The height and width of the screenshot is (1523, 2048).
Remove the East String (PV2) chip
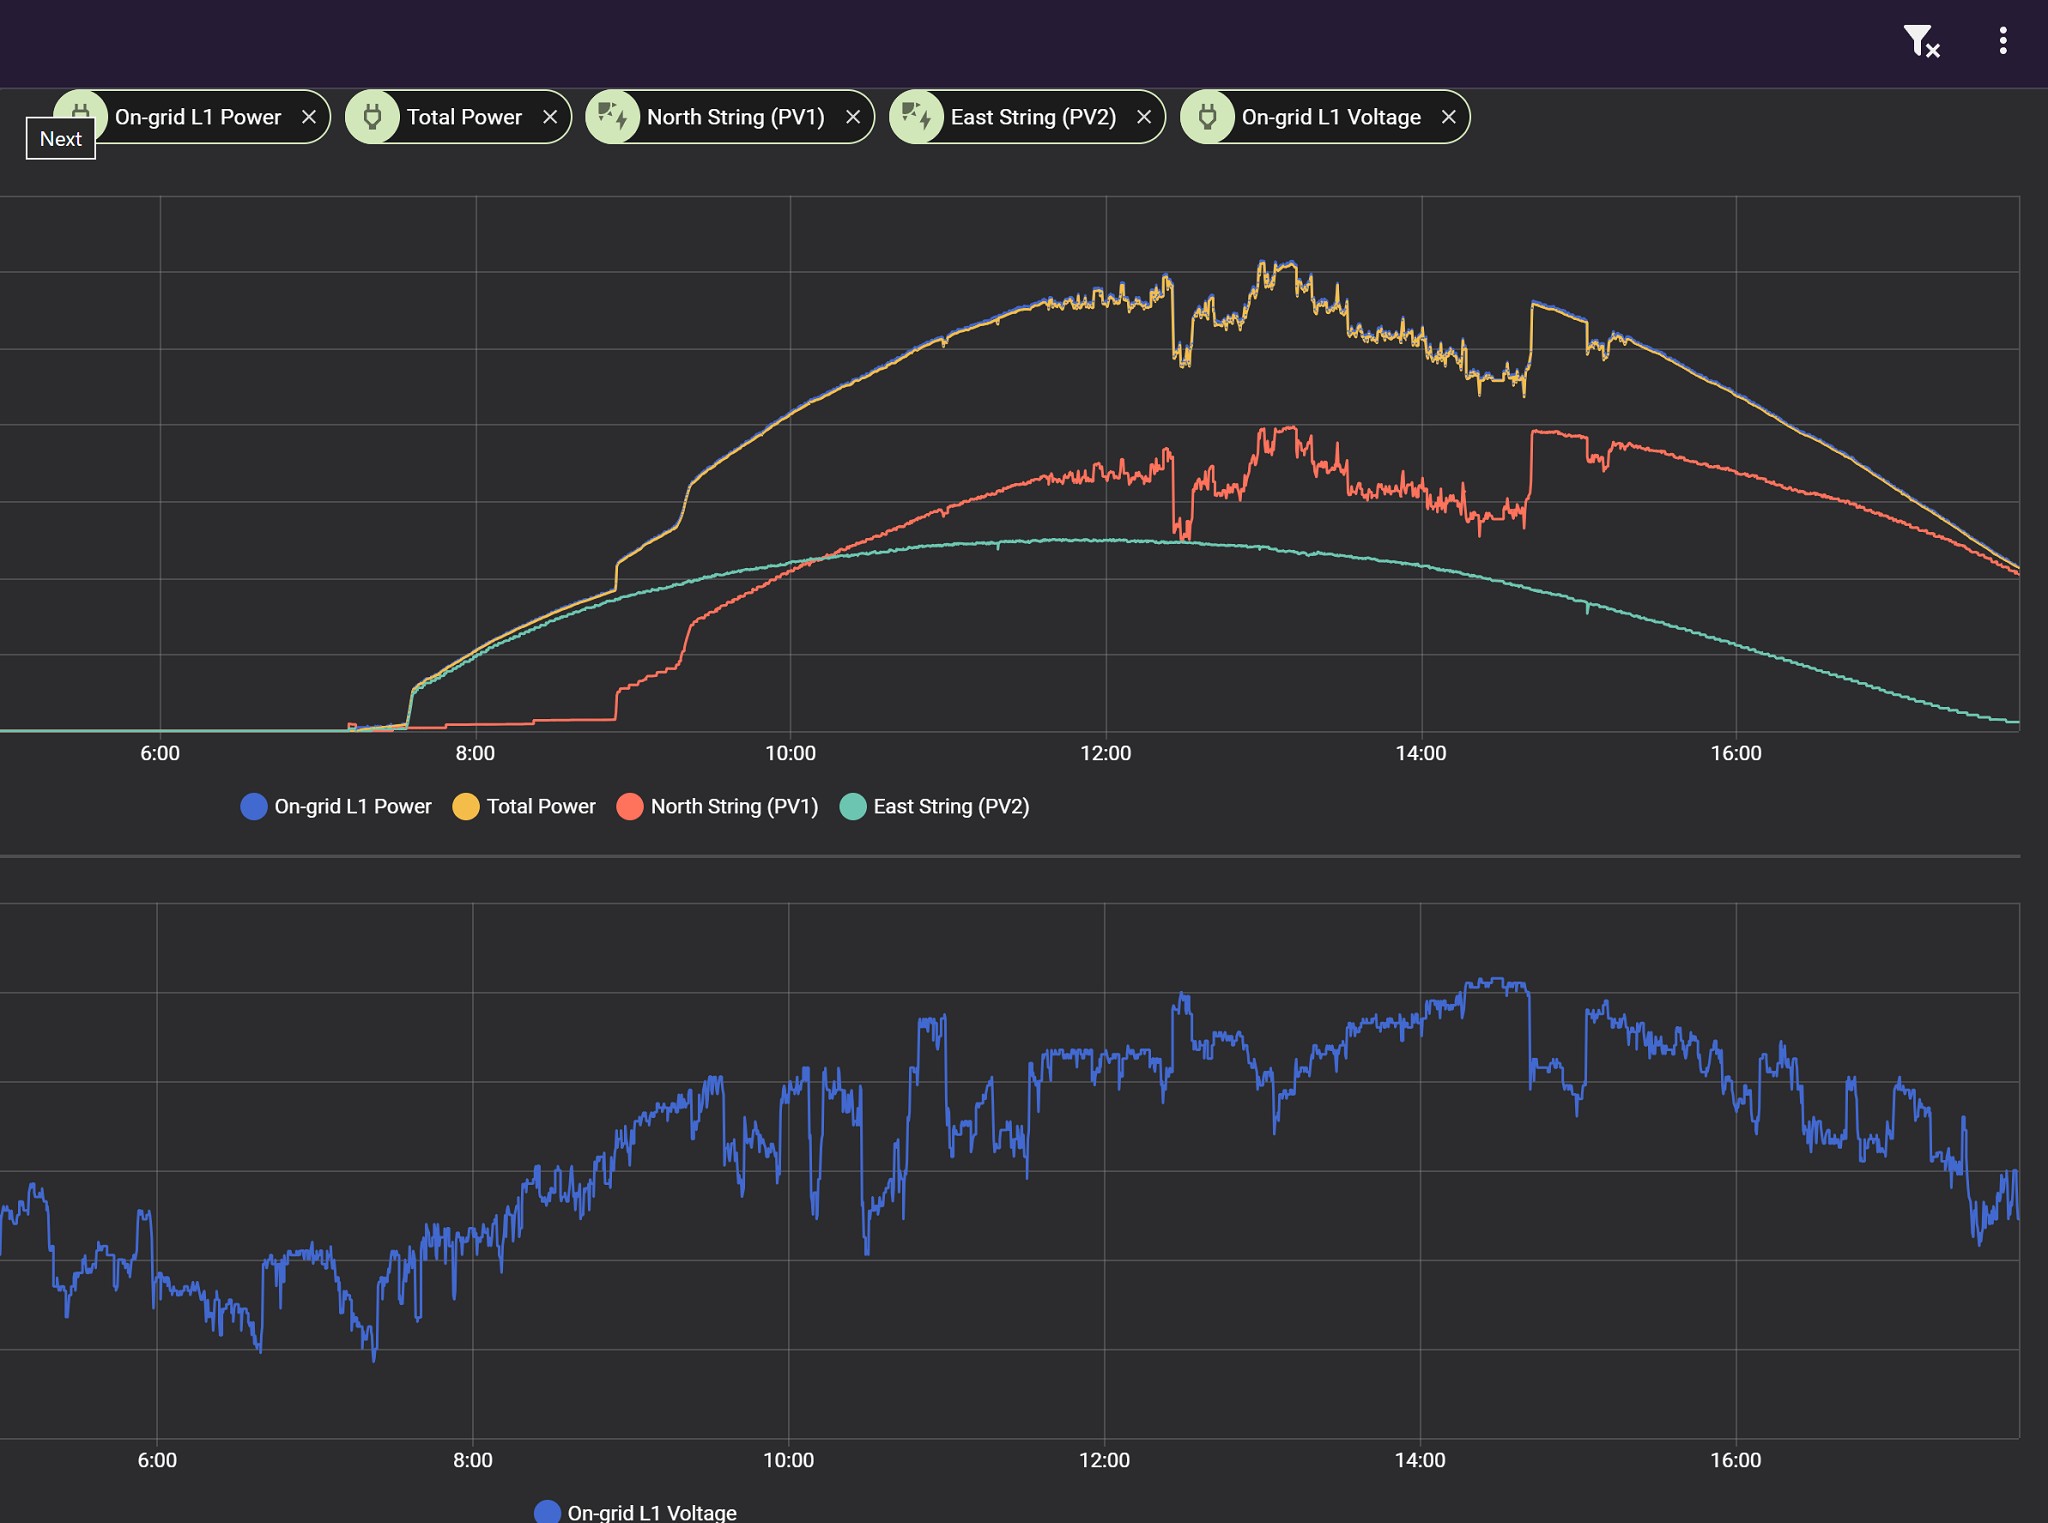click(x=1144, y=117)
